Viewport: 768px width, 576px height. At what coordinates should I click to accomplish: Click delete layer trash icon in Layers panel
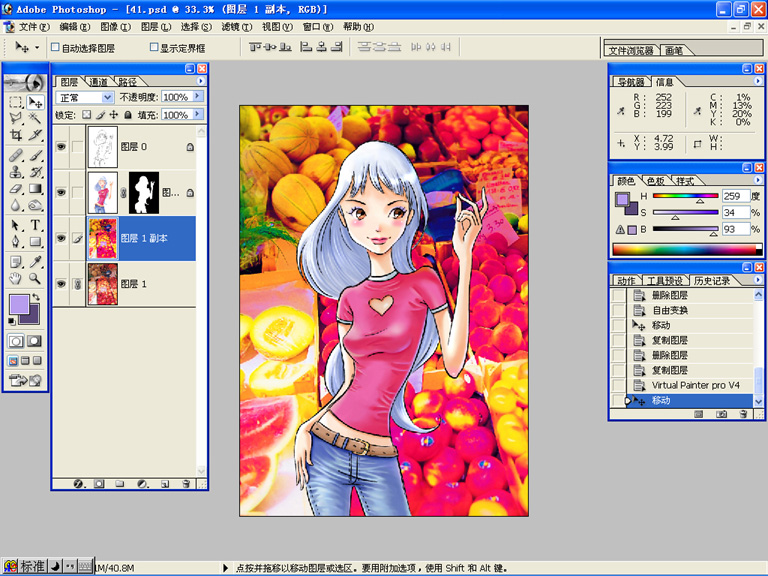(x=186, y=483)
